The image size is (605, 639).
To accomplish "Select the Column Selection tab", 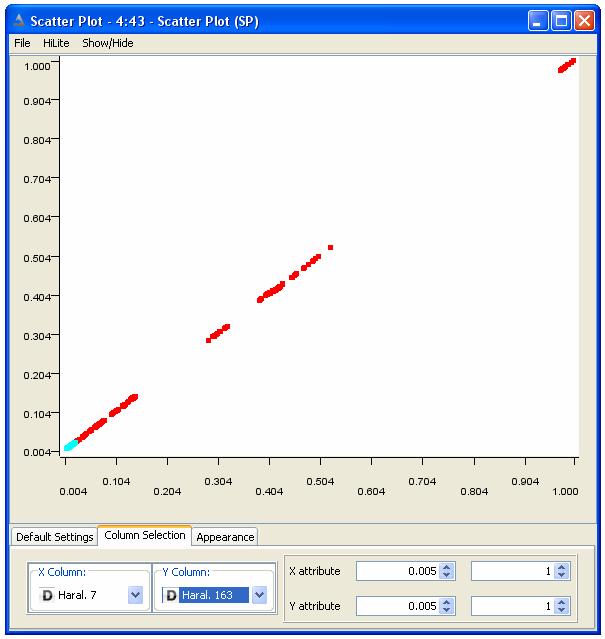I will coord(144,536).
